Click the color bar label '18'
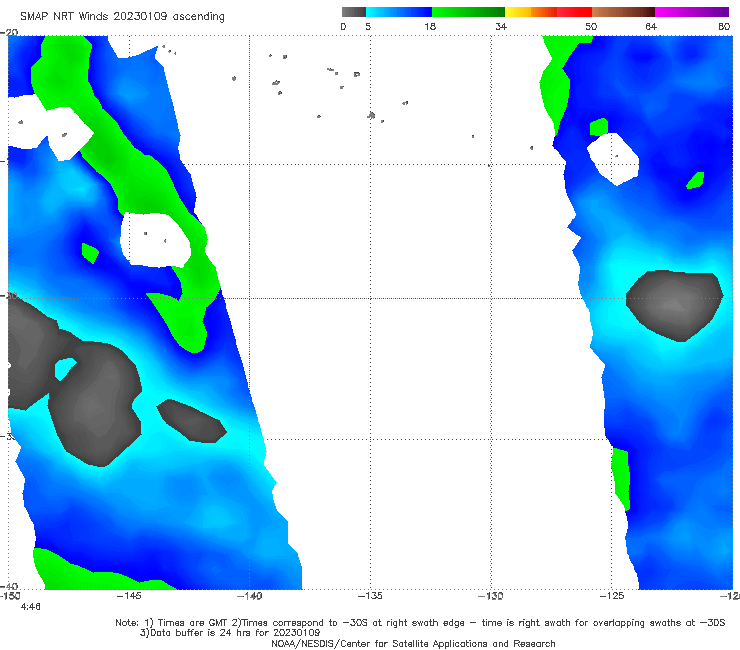The width and height of the screenshot is (740, 650). (x=430, y=27)
